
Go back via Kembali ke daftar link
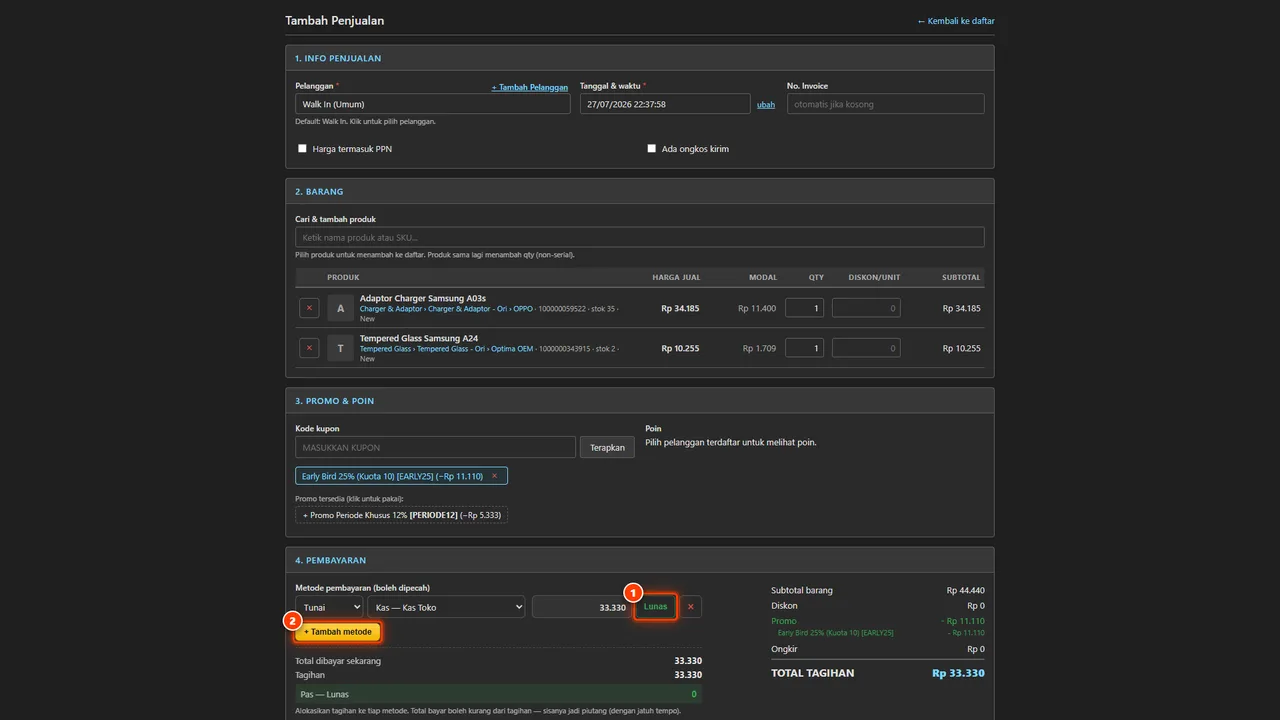pos(956,21)
